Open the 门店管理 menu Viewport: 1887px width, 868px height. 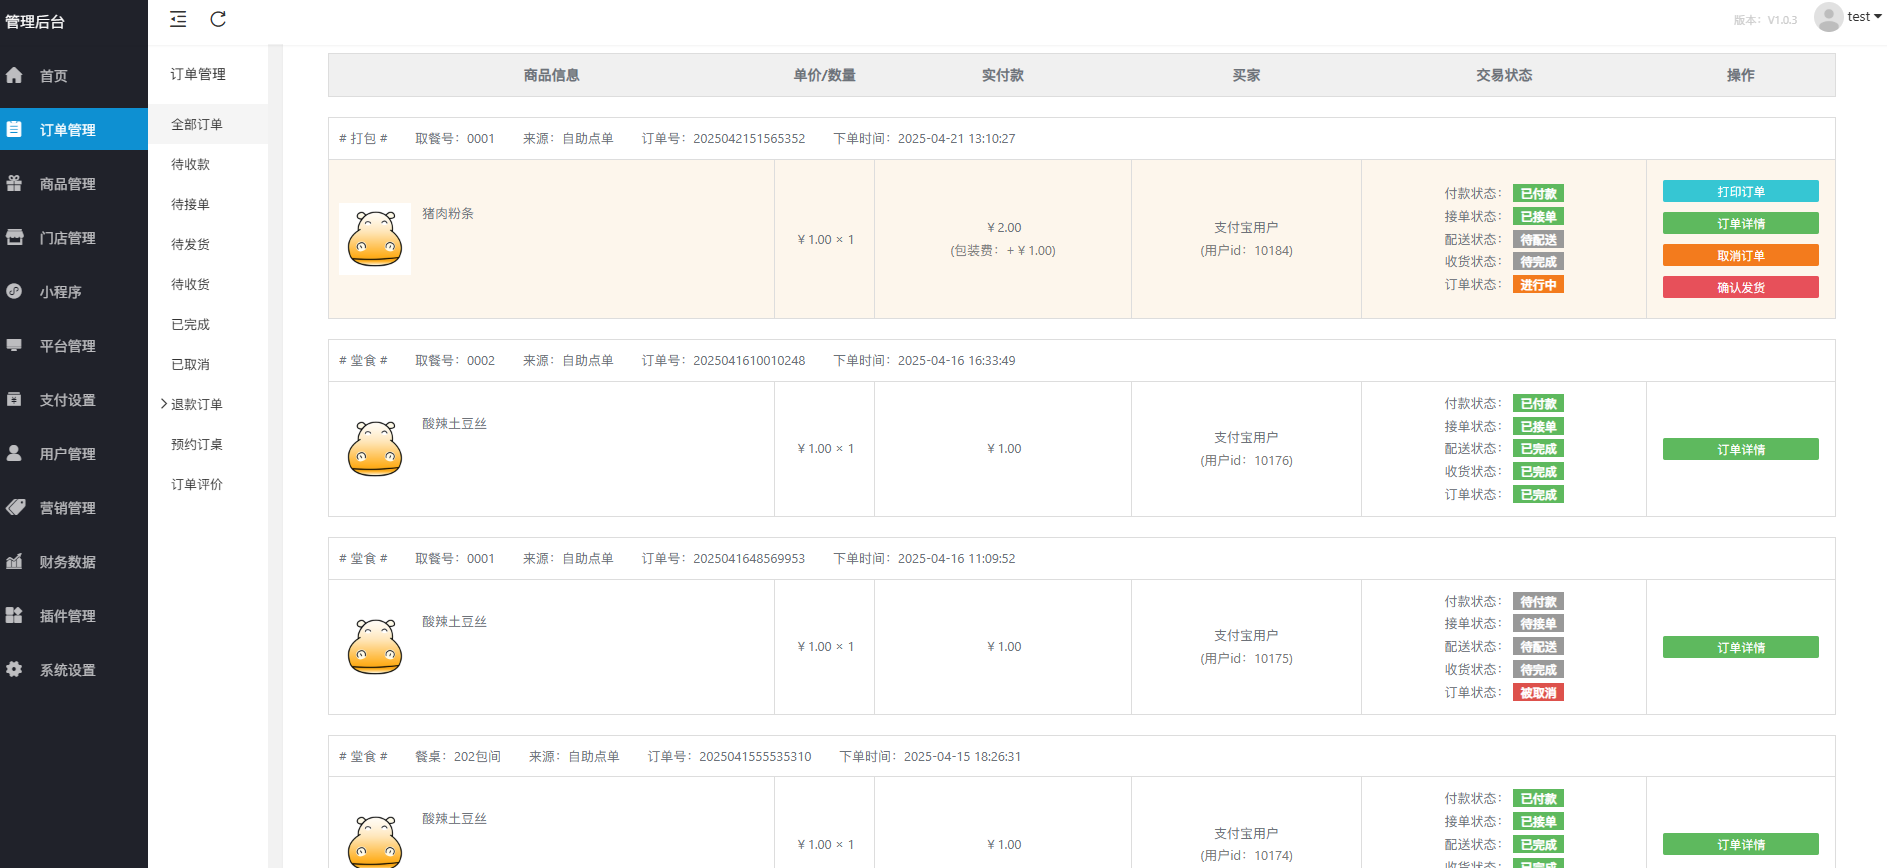74,238
